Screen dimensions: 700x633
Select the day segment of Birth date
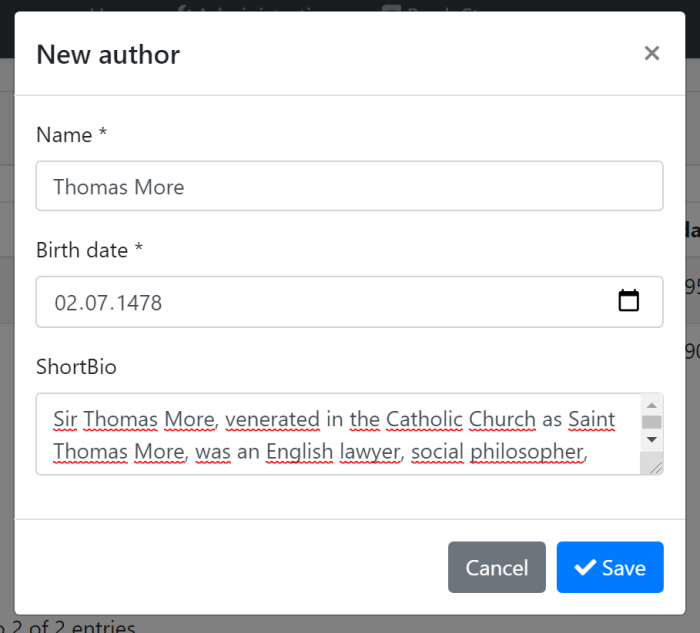tap(66, 302)
